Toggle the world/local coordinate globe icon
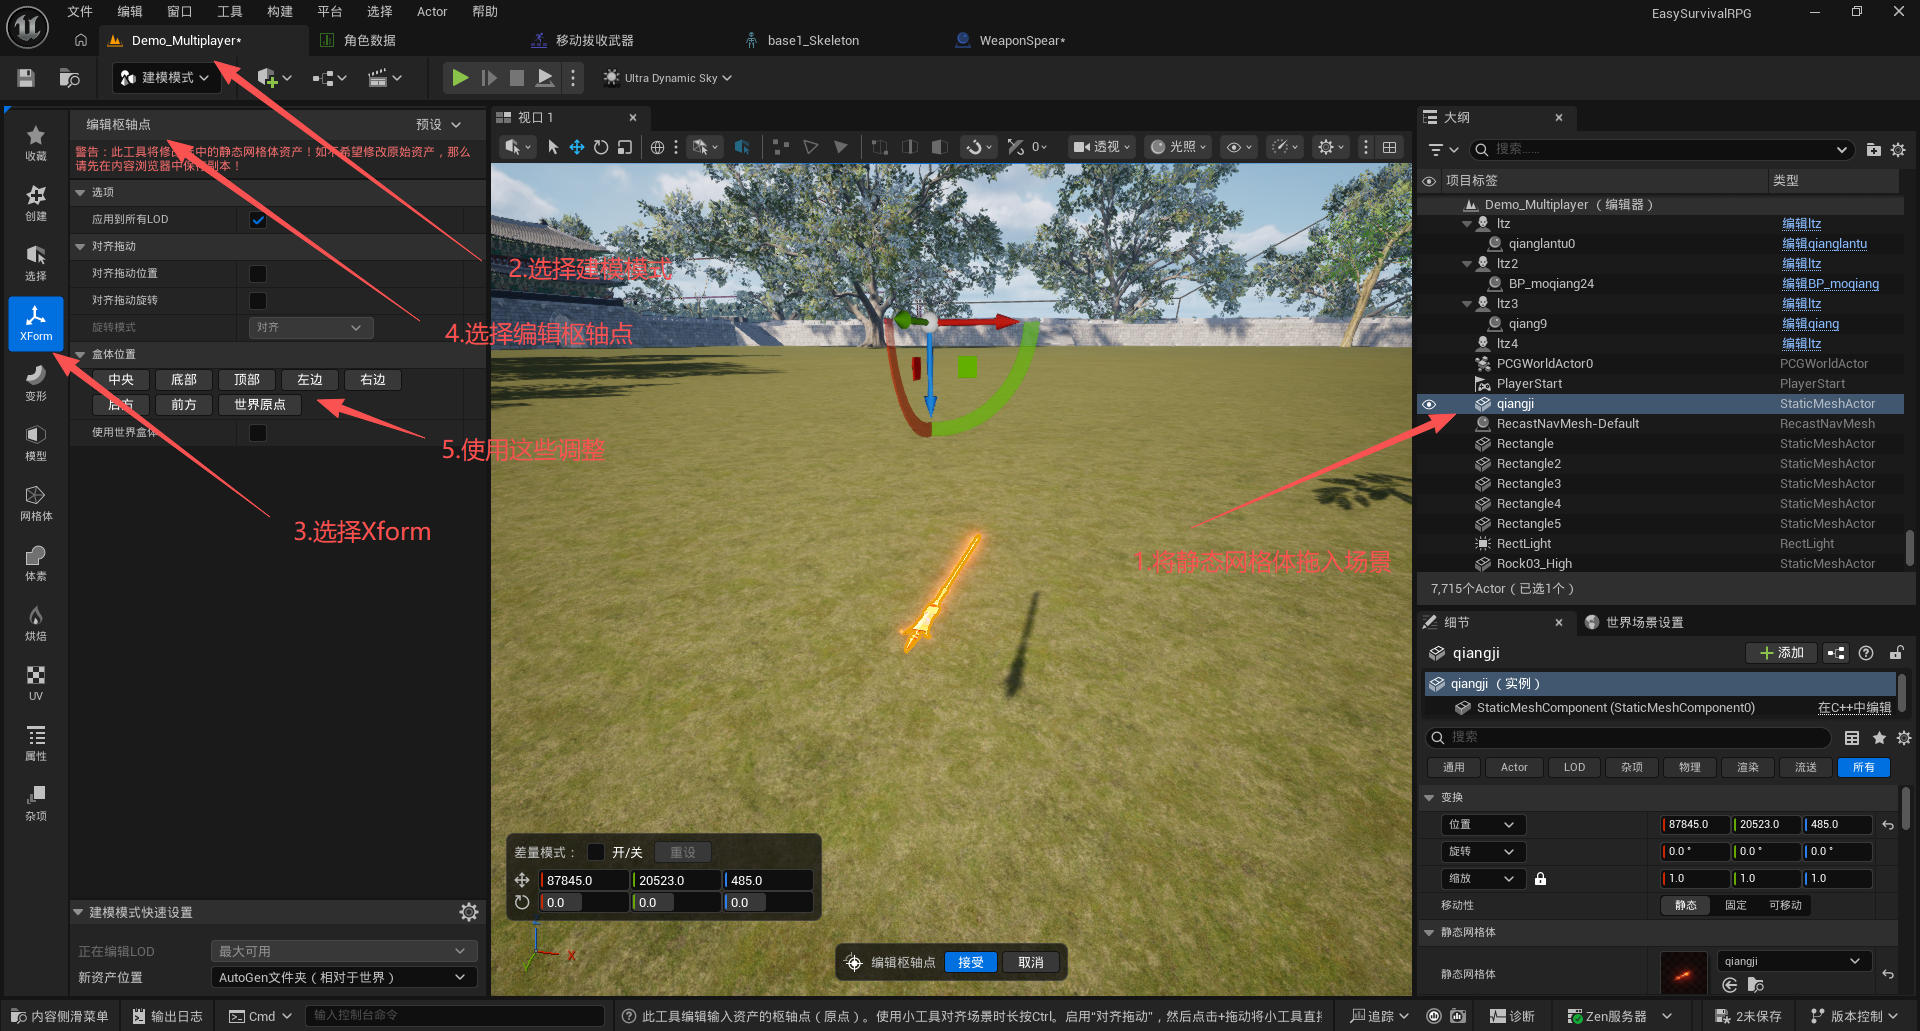This screenshot has width=1920, height=1031. pyautogui.click(x=657, y=147)
